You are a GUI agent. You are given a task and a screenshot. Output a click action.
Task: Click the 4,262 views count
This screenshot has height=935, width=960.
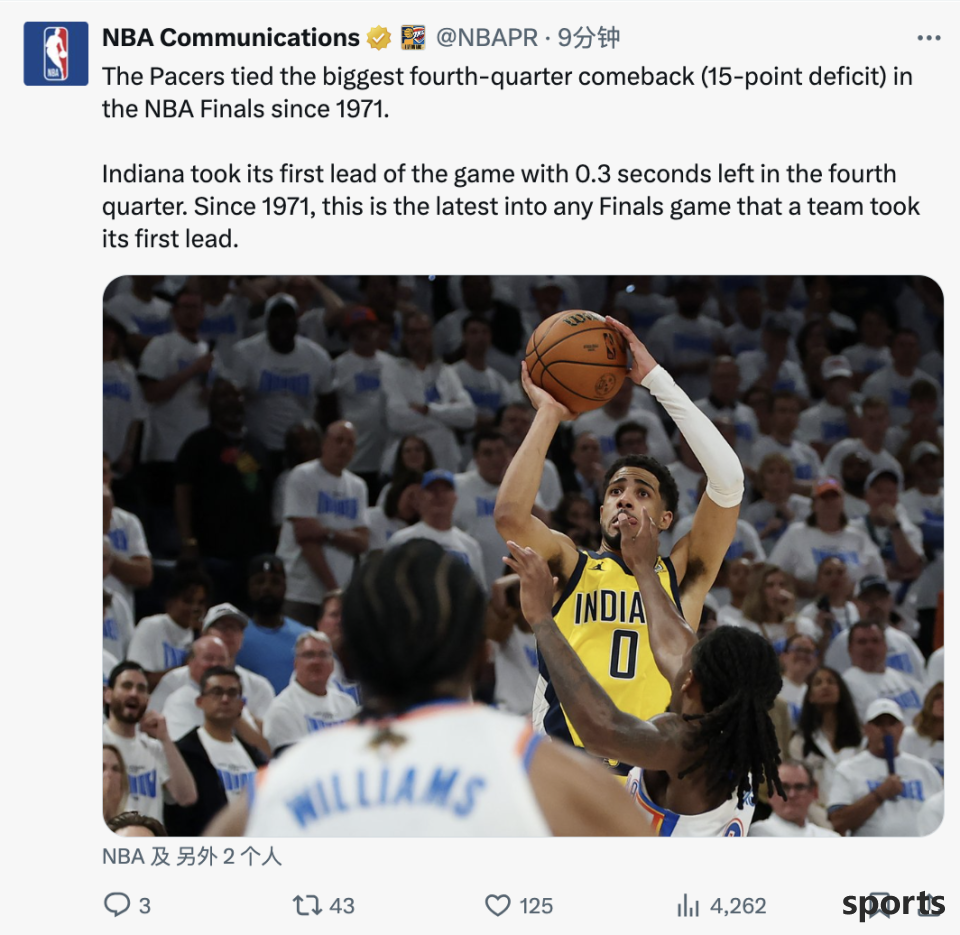coord(738,906)
